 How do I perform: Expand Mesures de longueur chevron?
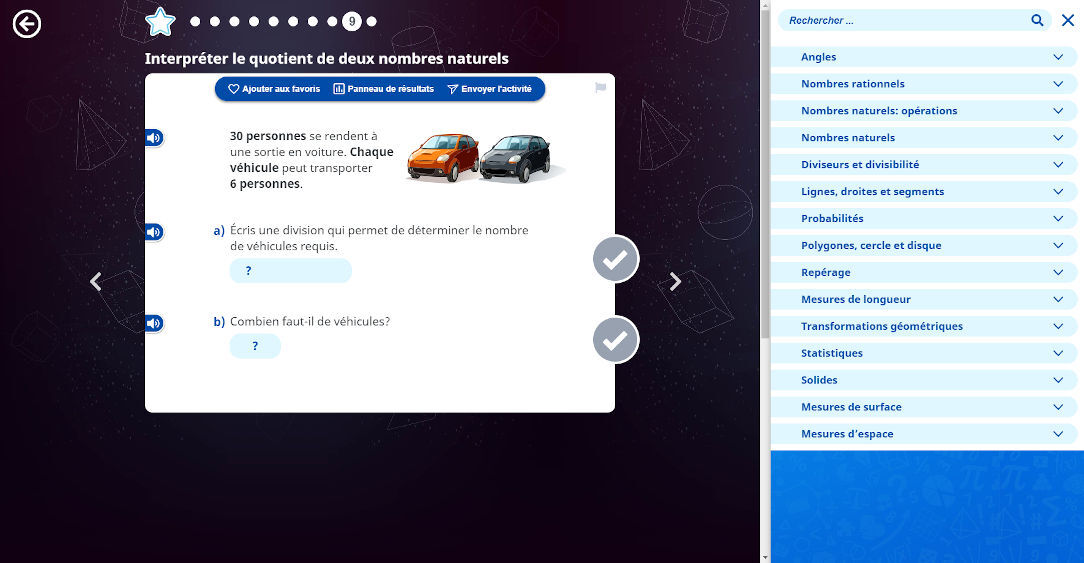1058,299
